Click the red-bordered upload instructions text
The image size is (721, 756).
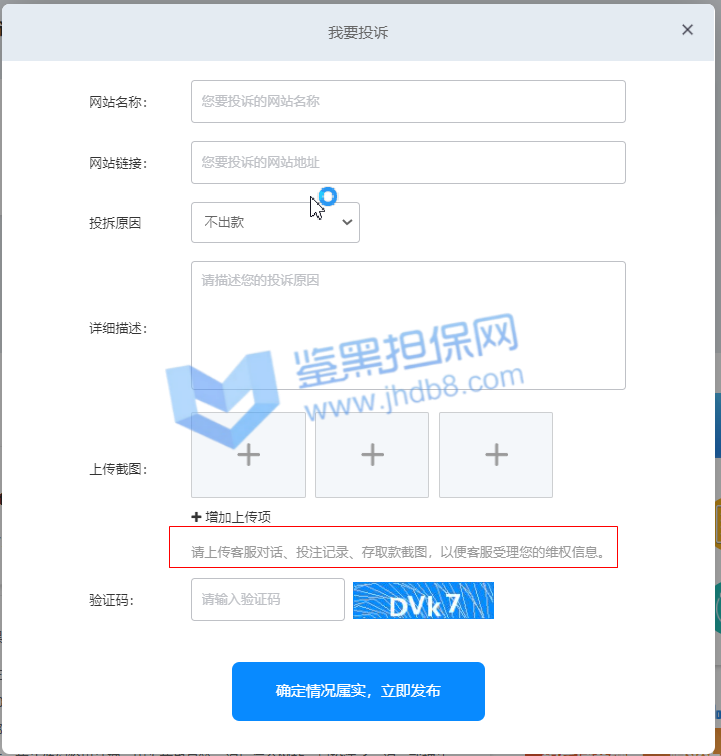398,551
